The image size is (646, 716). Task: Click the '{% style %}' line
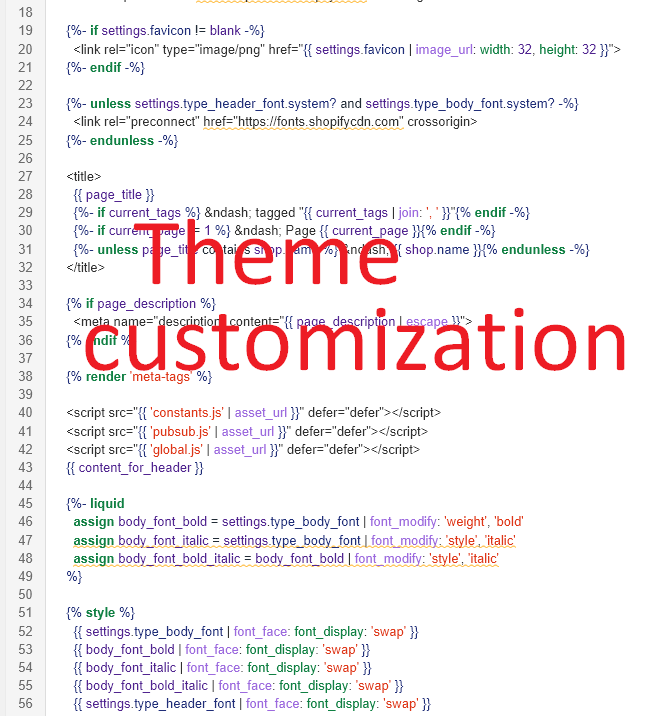pos(100,613)
